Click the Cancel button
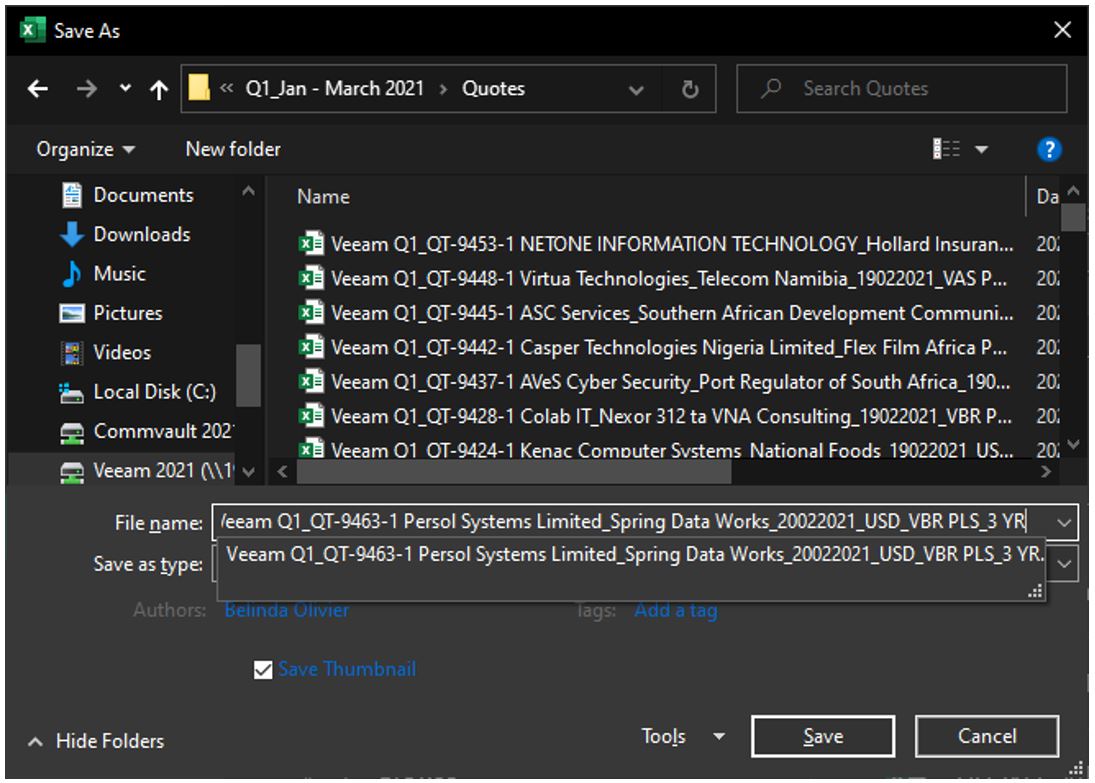Screen dimensions: 1095x783 click(x=986, y=737)
